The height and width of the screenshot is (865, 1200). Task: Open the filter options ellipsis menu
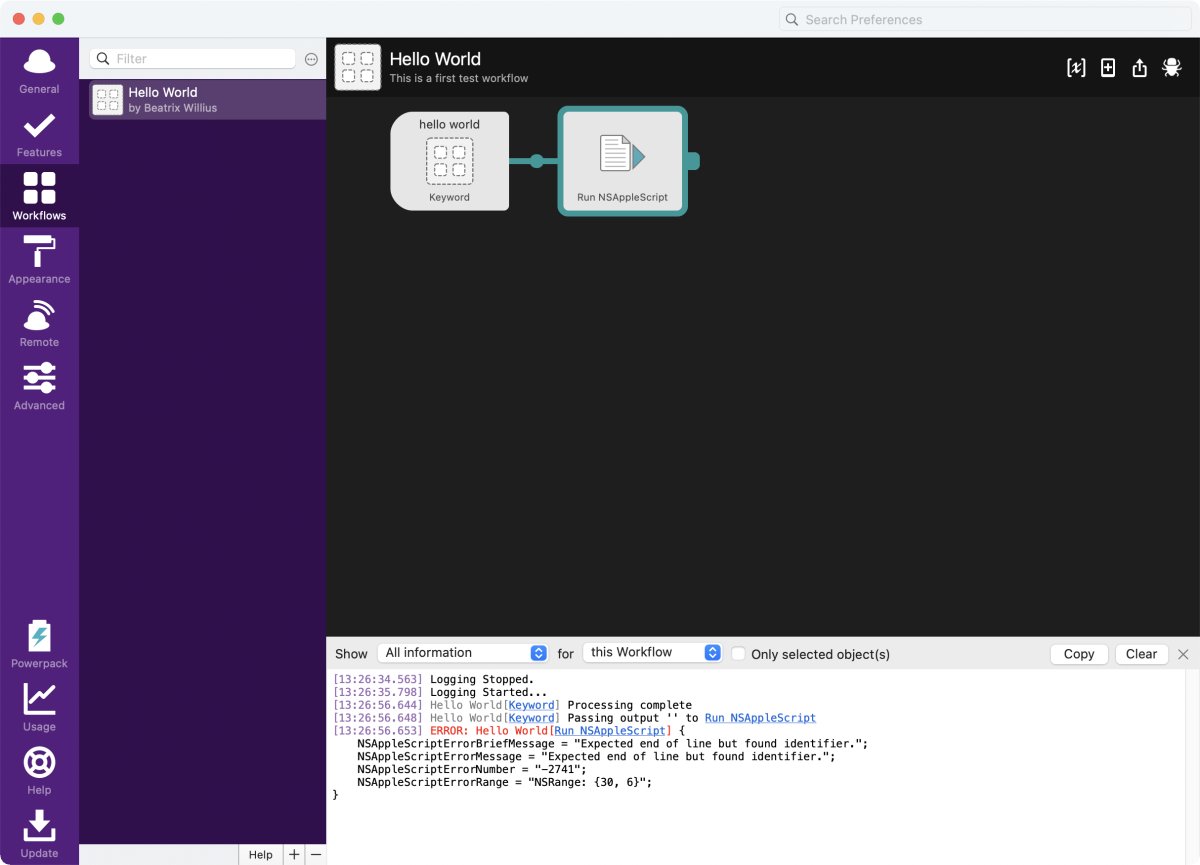coord(311,59)
